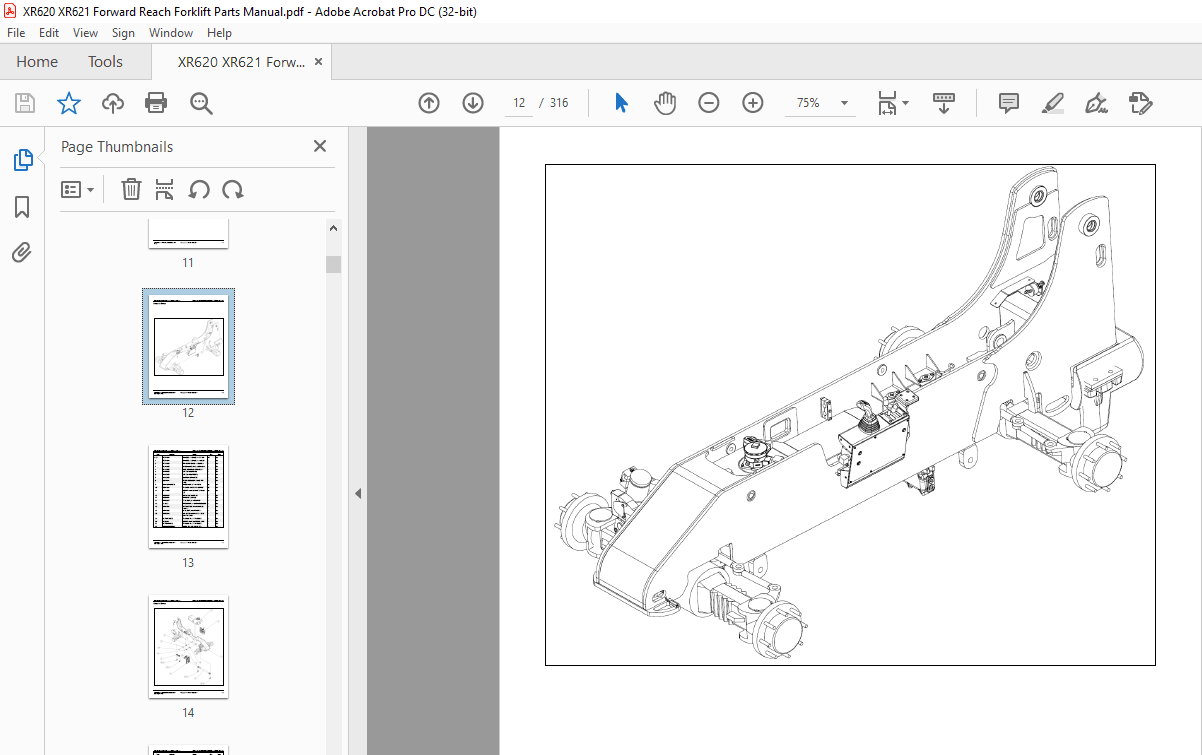Viewport: 1202px width, 755px height.
Task: Open the Bookmarks panel
Action: click(21, 207)
